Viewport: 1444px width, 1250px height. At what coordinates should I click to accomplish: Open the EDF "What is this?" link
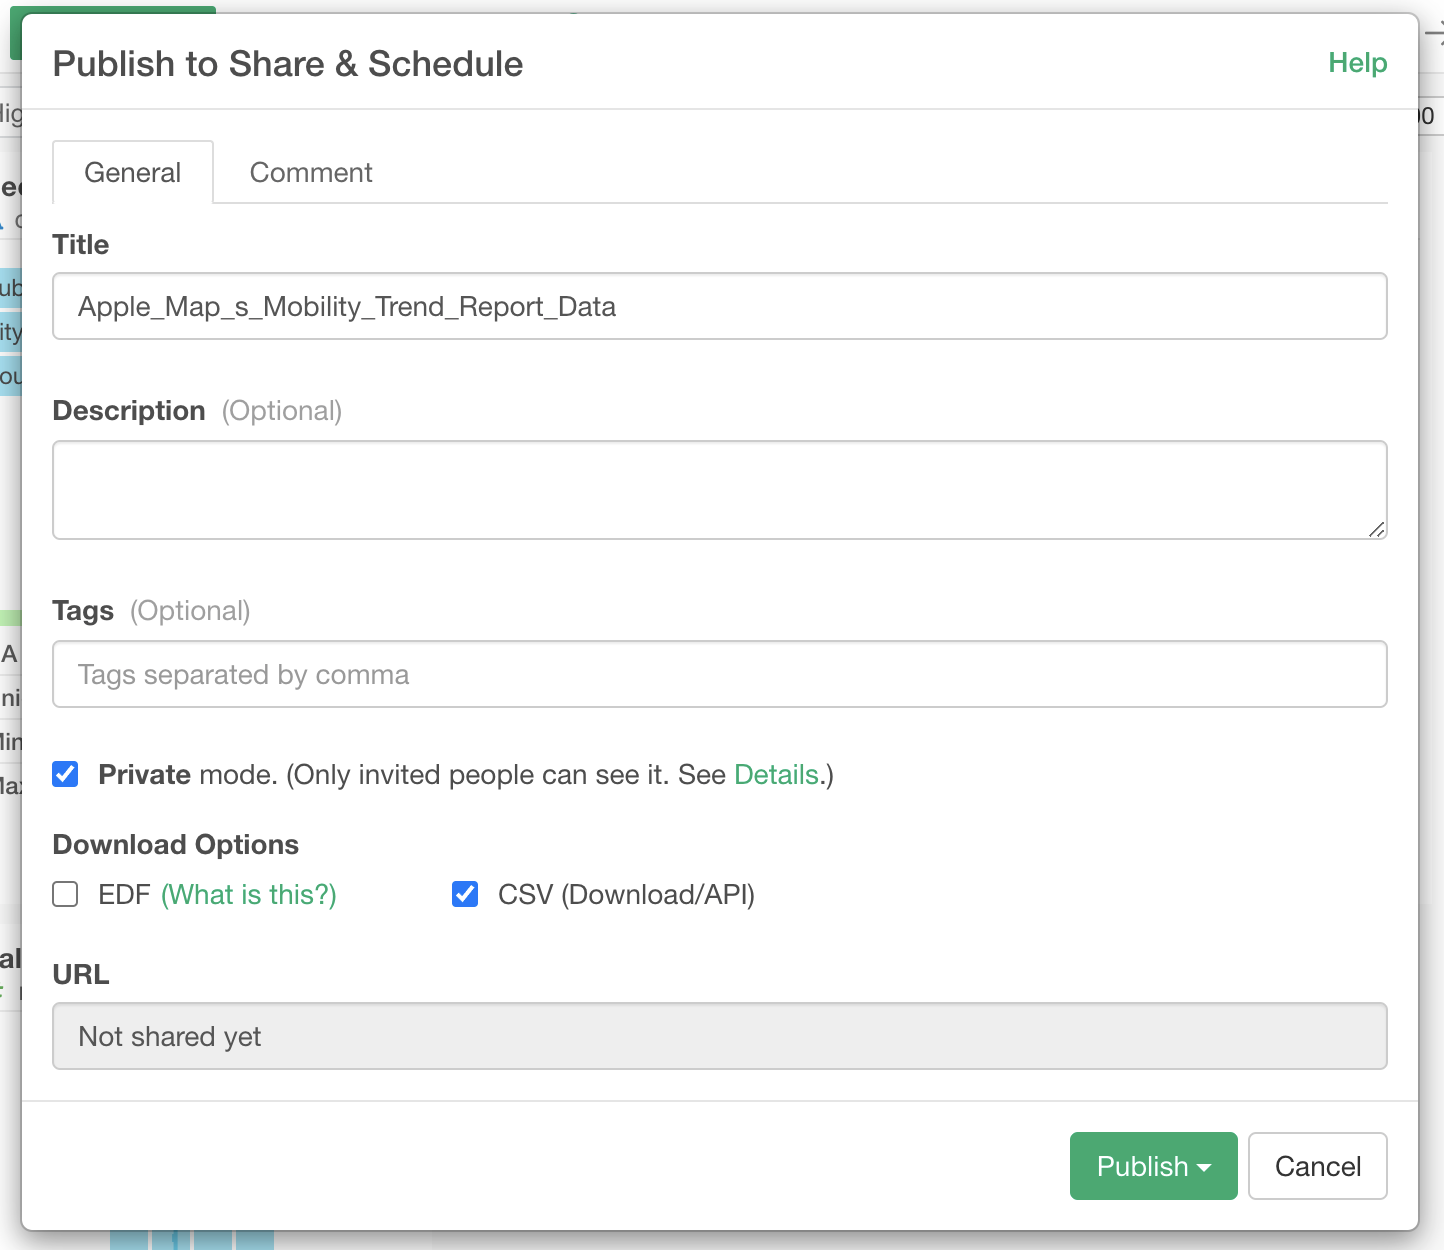click(x=249, y=894)
